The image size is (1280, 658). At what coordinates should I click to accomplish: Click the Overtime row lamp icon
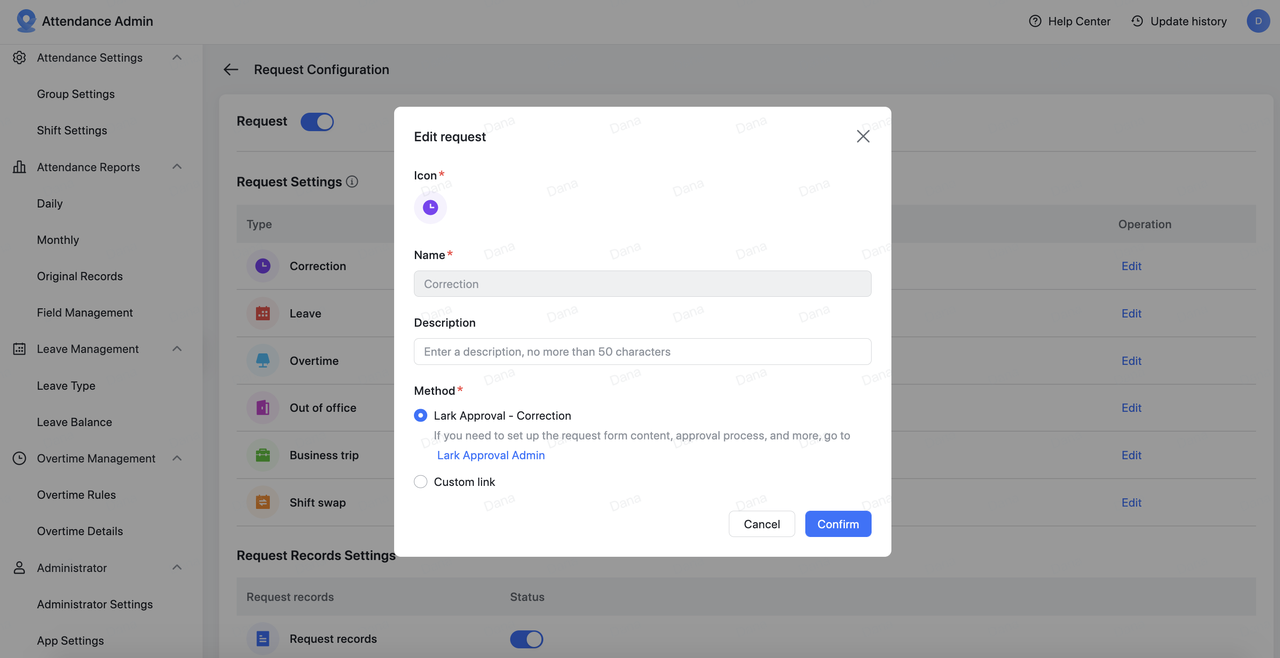(263, 361)
